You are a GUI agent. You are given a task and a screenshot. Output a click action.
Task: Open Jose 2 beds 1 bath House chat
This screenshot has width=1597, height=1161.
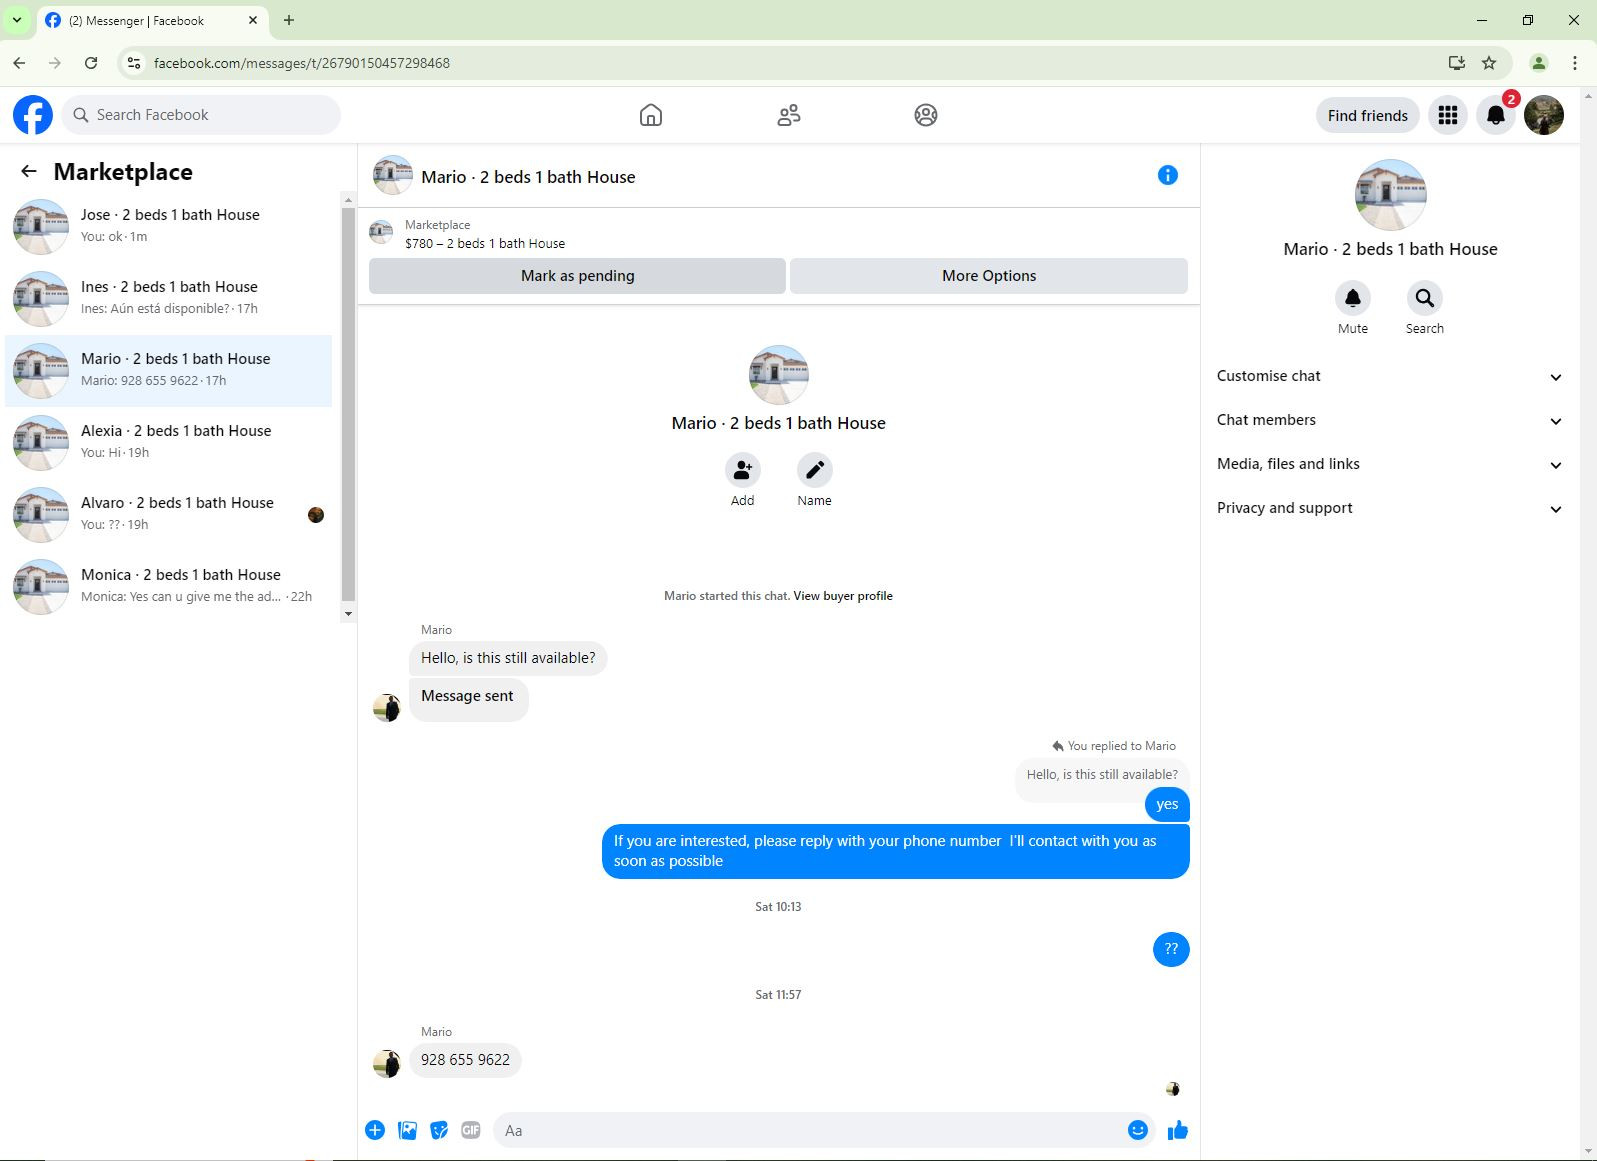169,226
